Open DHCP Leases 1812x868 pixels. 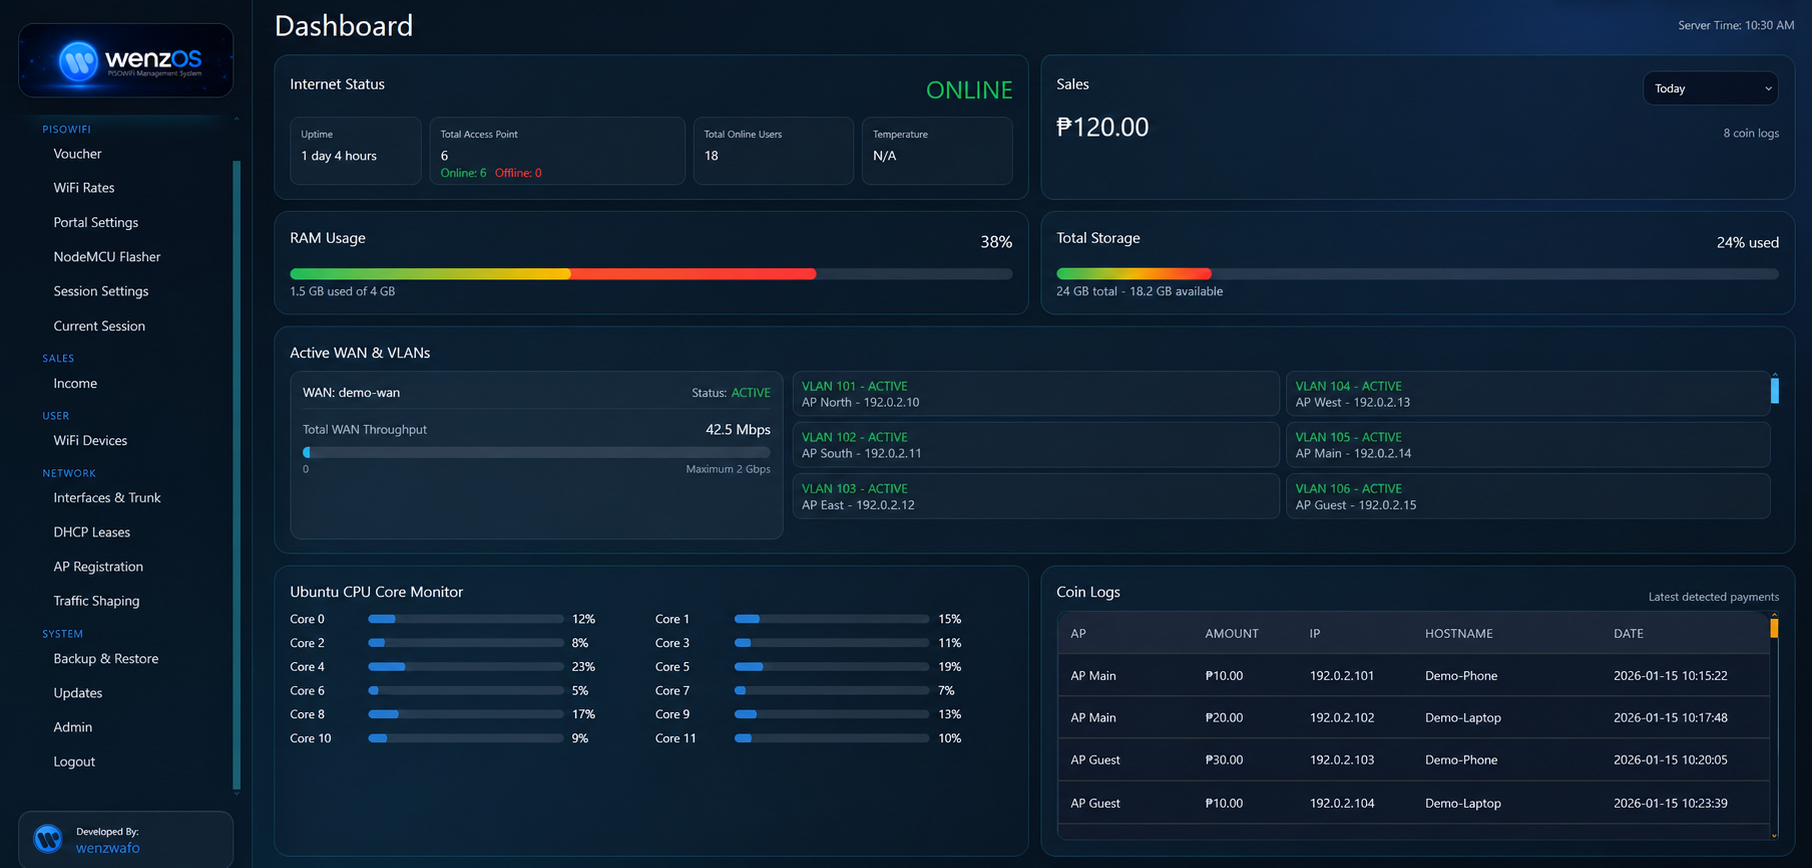92,532
